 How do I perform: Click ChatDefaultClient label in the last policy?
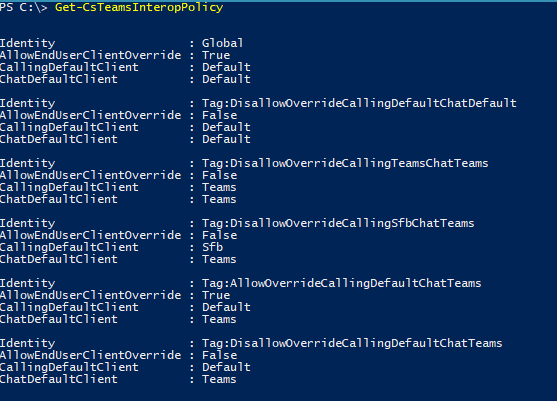tap(59, 379)
